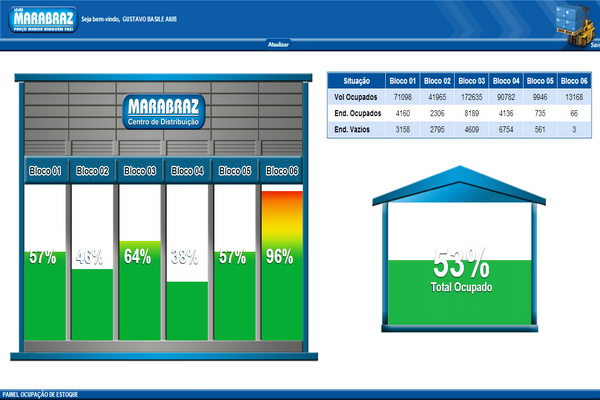Click the End. Vazios row label
The width and height of the screenshot is (600, 400).
352,129
